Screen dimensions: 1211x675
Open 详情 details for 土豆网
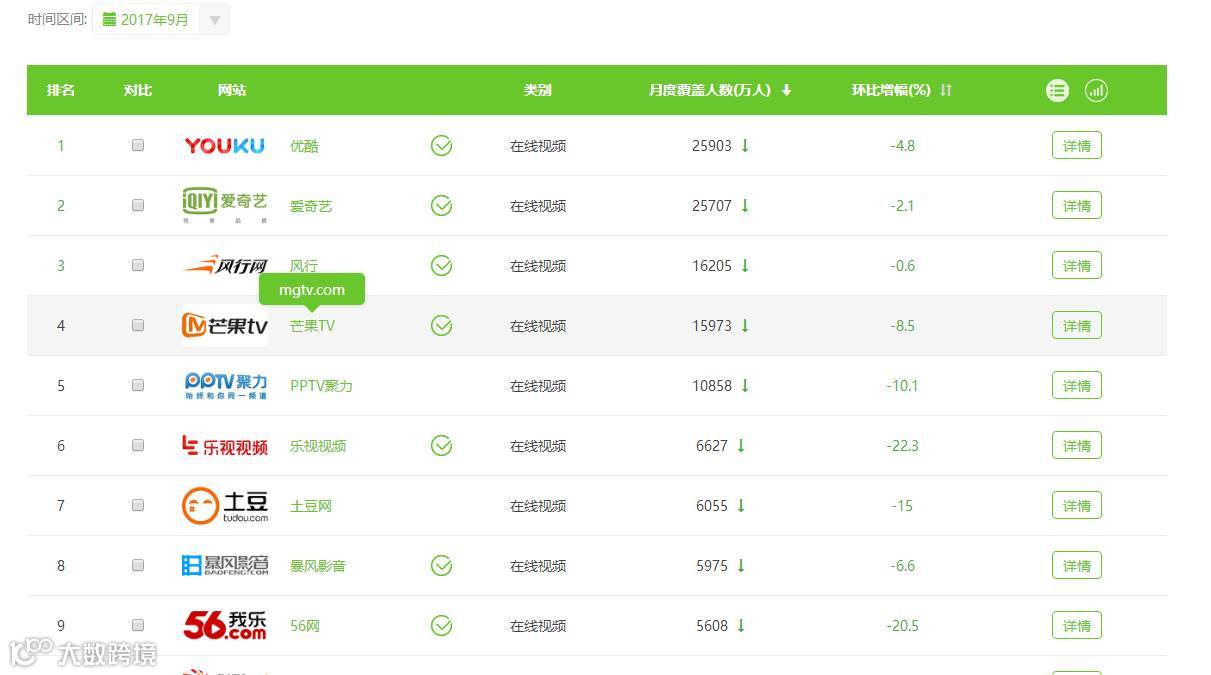(1077, 505)
